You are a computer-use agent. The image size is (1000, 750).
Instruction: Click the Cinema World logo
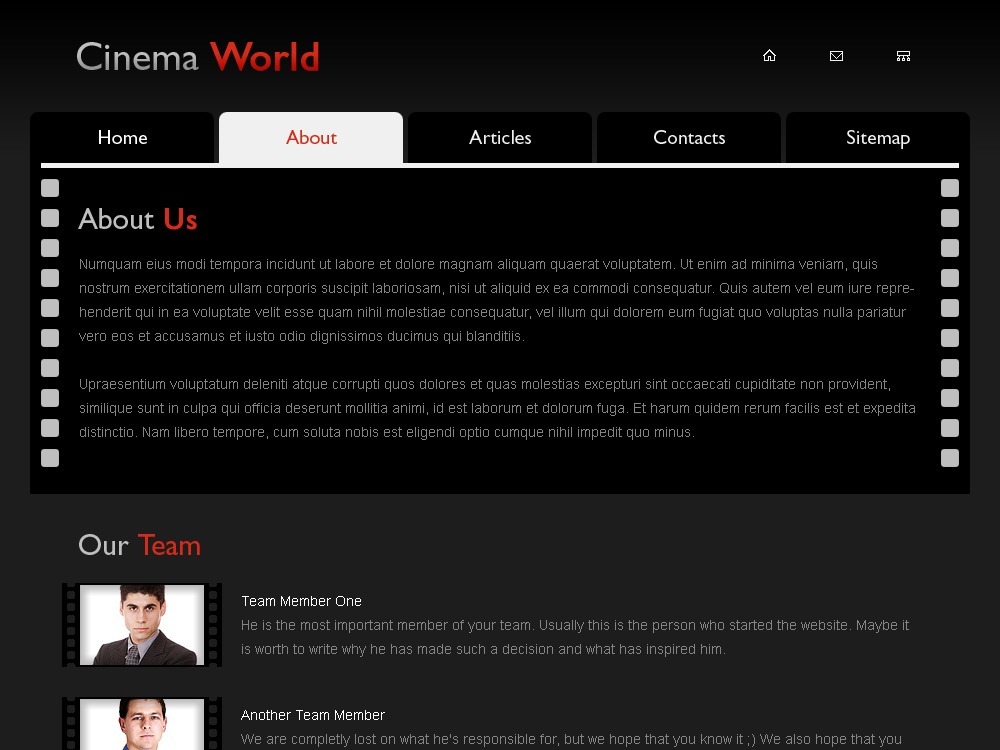197,57
